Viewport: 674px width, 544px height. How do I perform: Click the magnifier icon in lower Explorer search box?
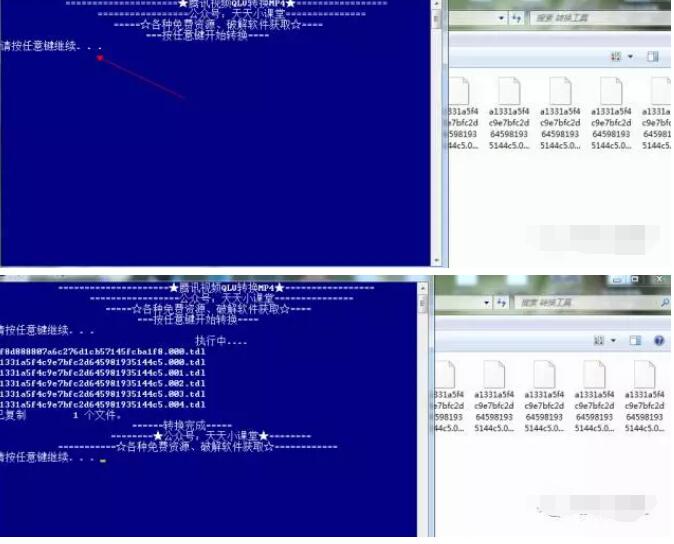(665, 303)
